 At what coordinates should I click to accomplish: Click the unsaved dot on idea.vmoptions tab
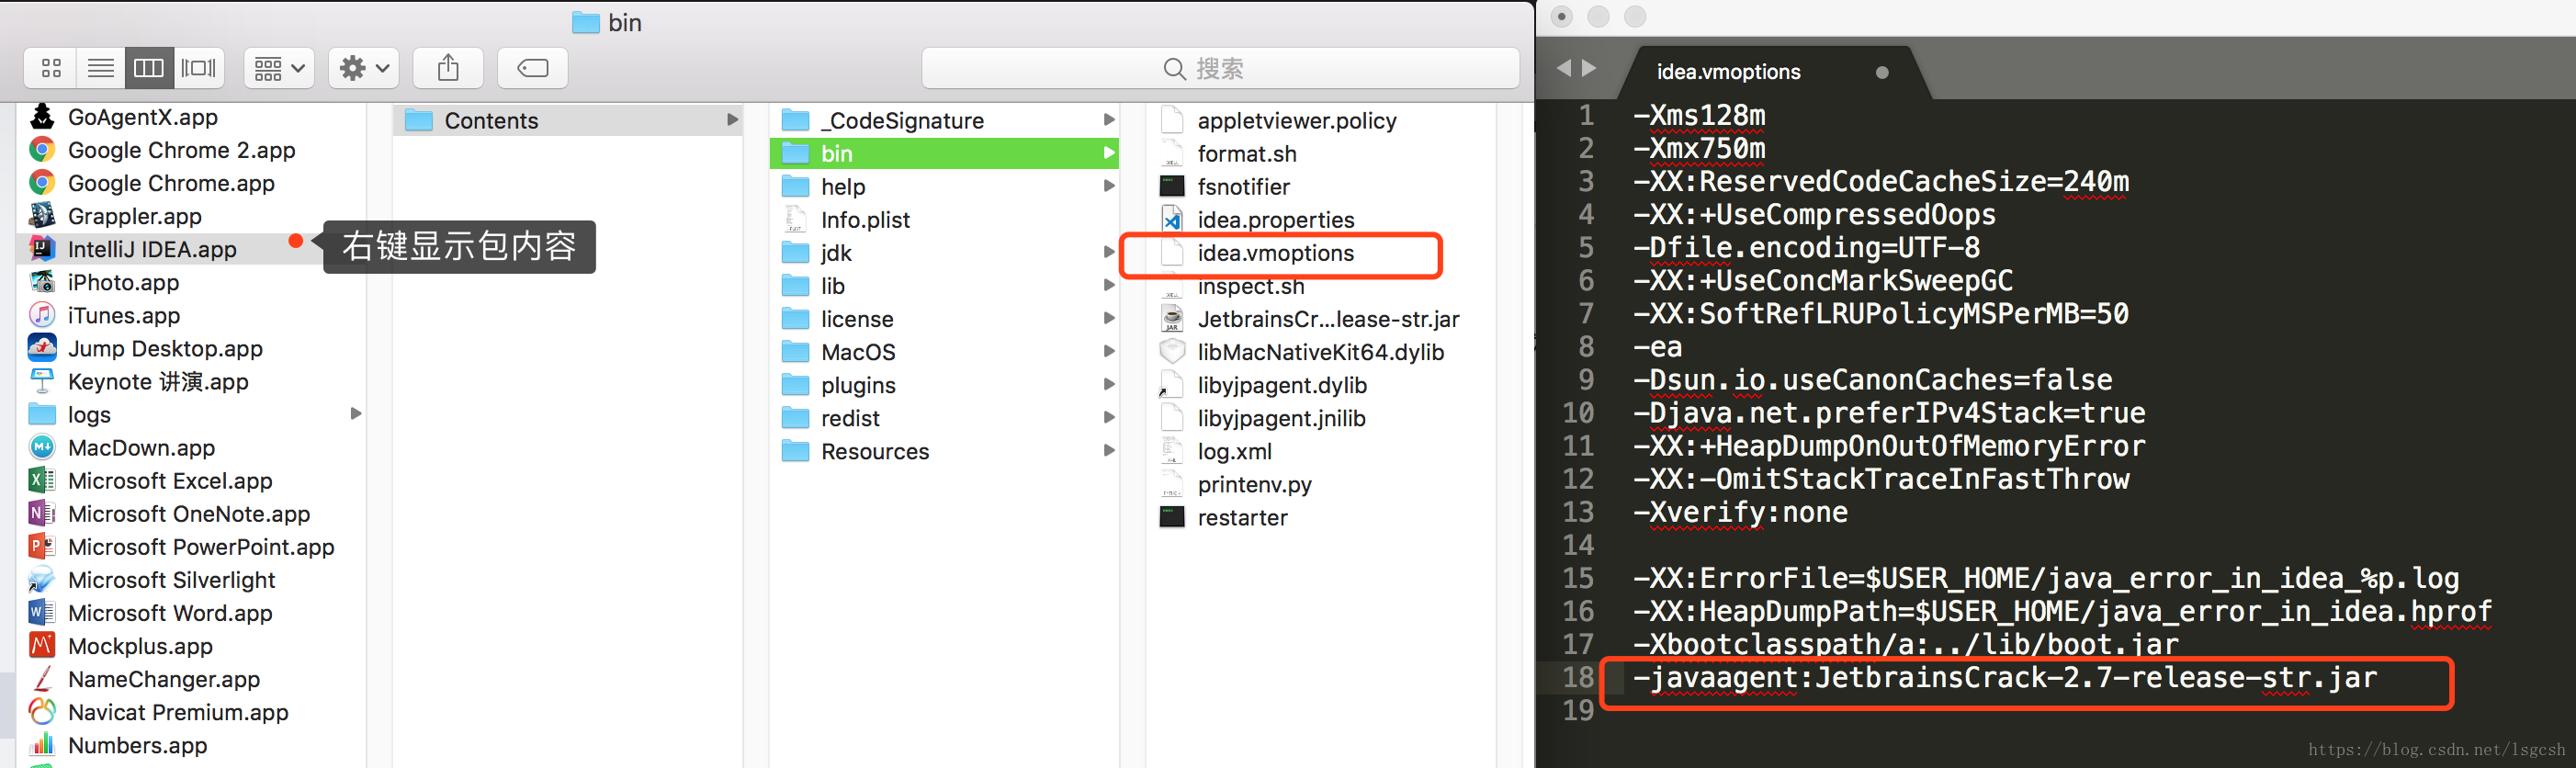pyautogui.click(x=1882, y=72)
